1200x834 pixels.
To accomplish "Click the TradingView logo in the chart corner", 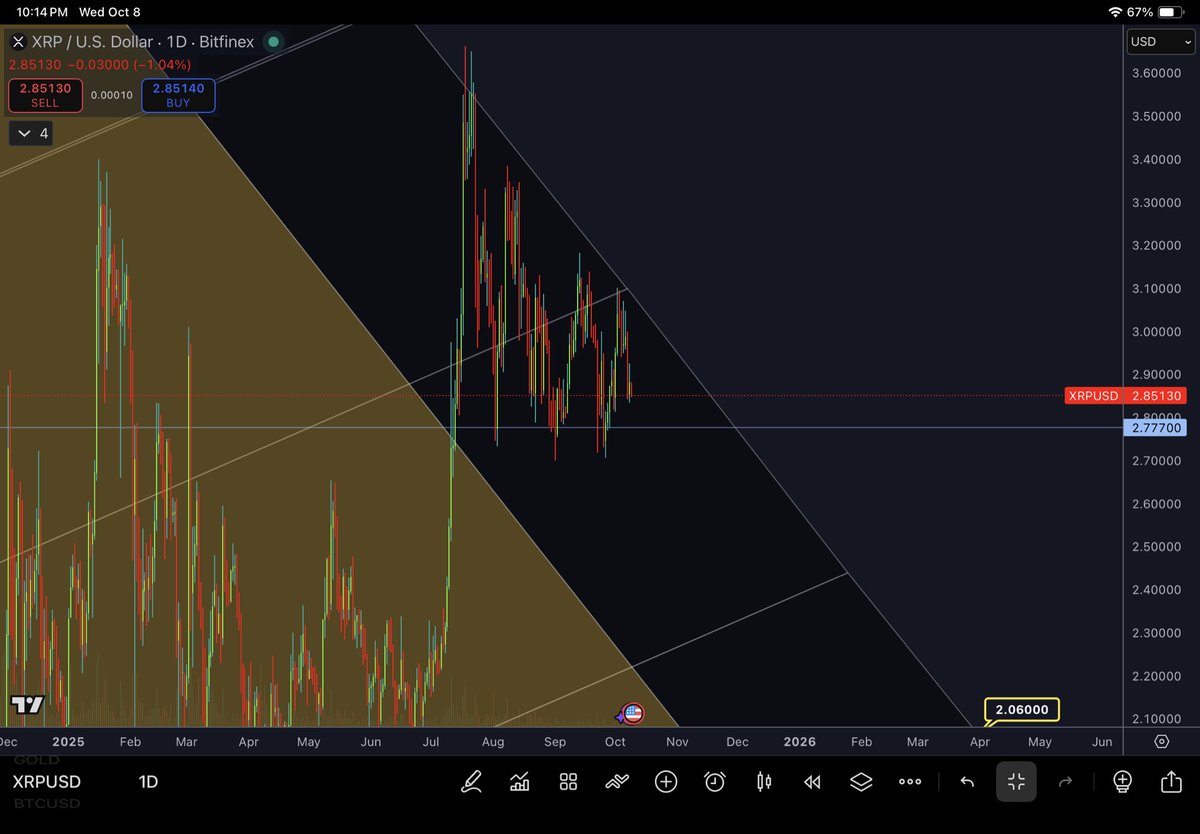I will [x=28, y=705].
